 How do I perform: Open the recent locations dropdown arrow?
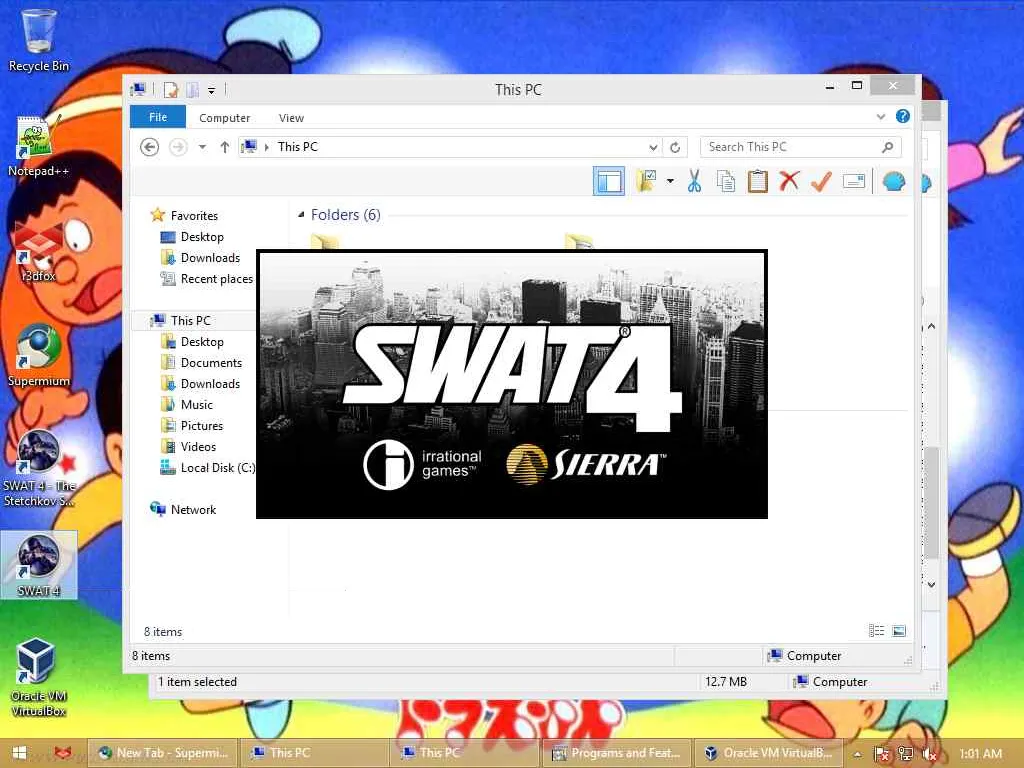[202, 147]
